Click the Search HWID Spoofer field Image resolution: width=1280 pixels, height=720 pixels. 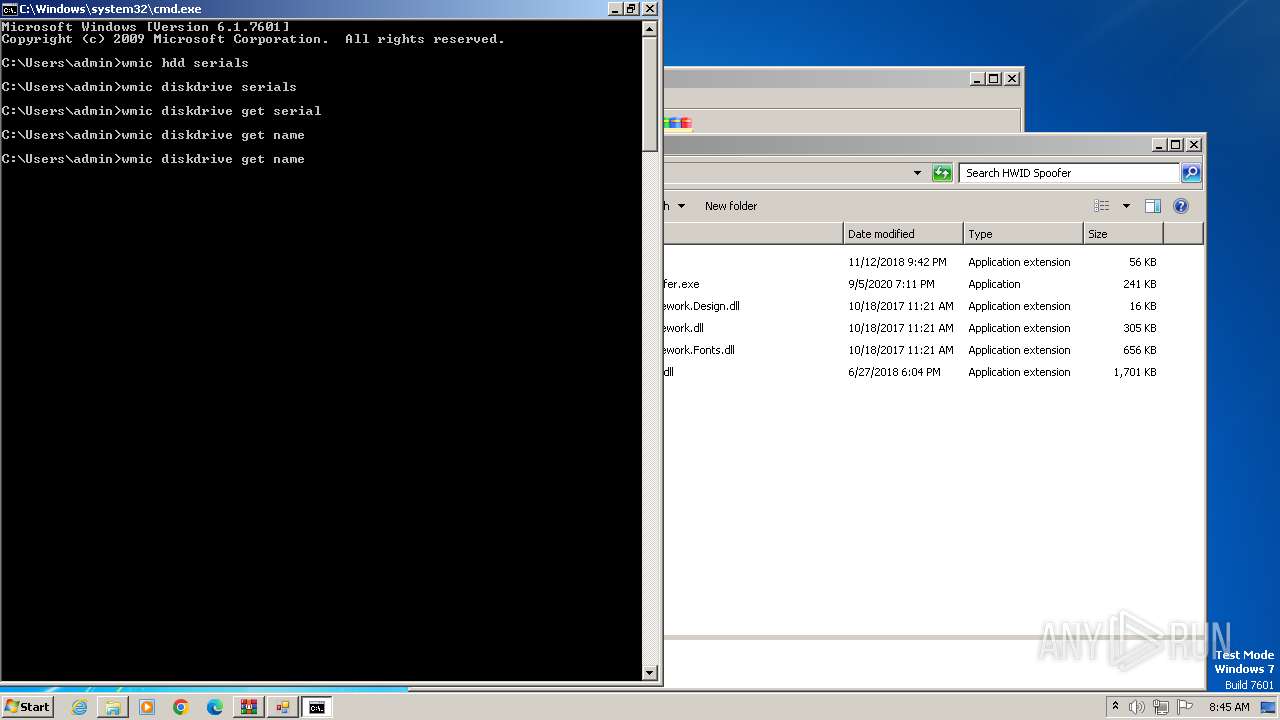coord(1069,173)
